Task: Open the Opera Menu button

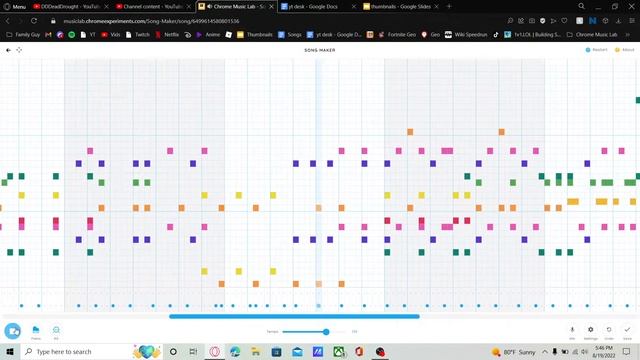Action: [x=15, y=7]
